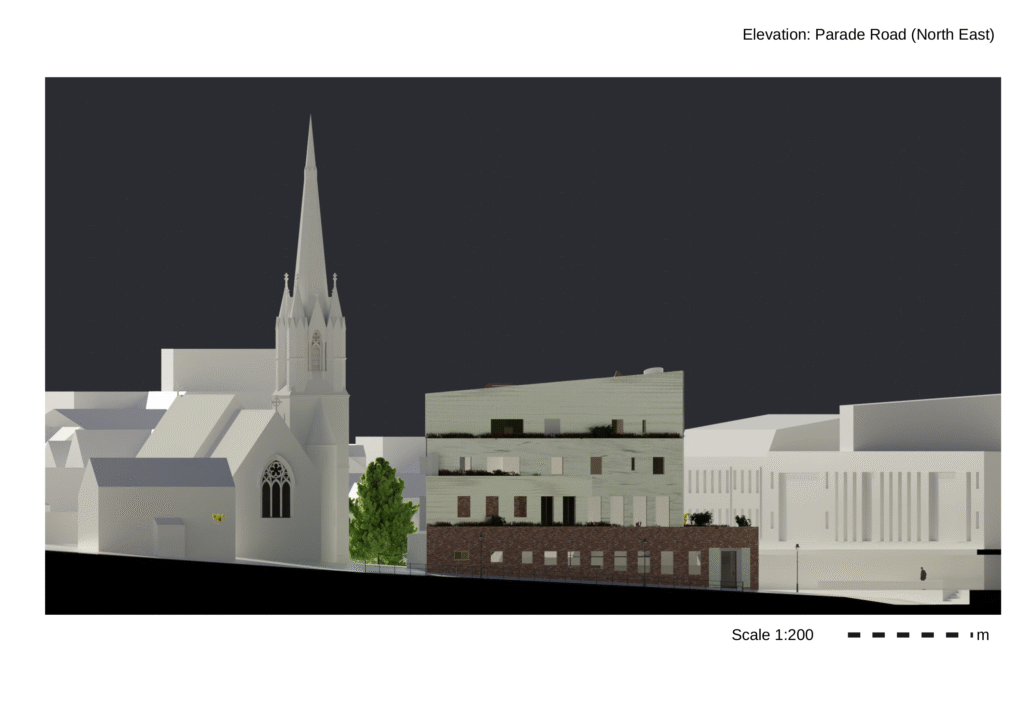
Task: Click the 'Scale 1:200' label
Action: pyautogui.click(x=772, y=635)
